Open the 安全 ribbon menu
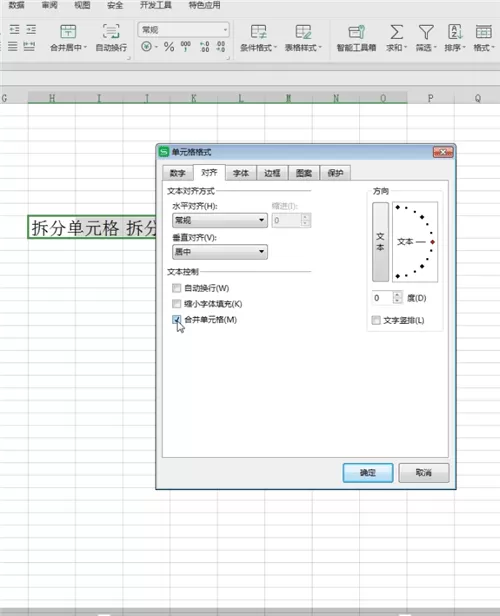Image resolution: width=500 pixels, height=616 pixels. point(115,5)
